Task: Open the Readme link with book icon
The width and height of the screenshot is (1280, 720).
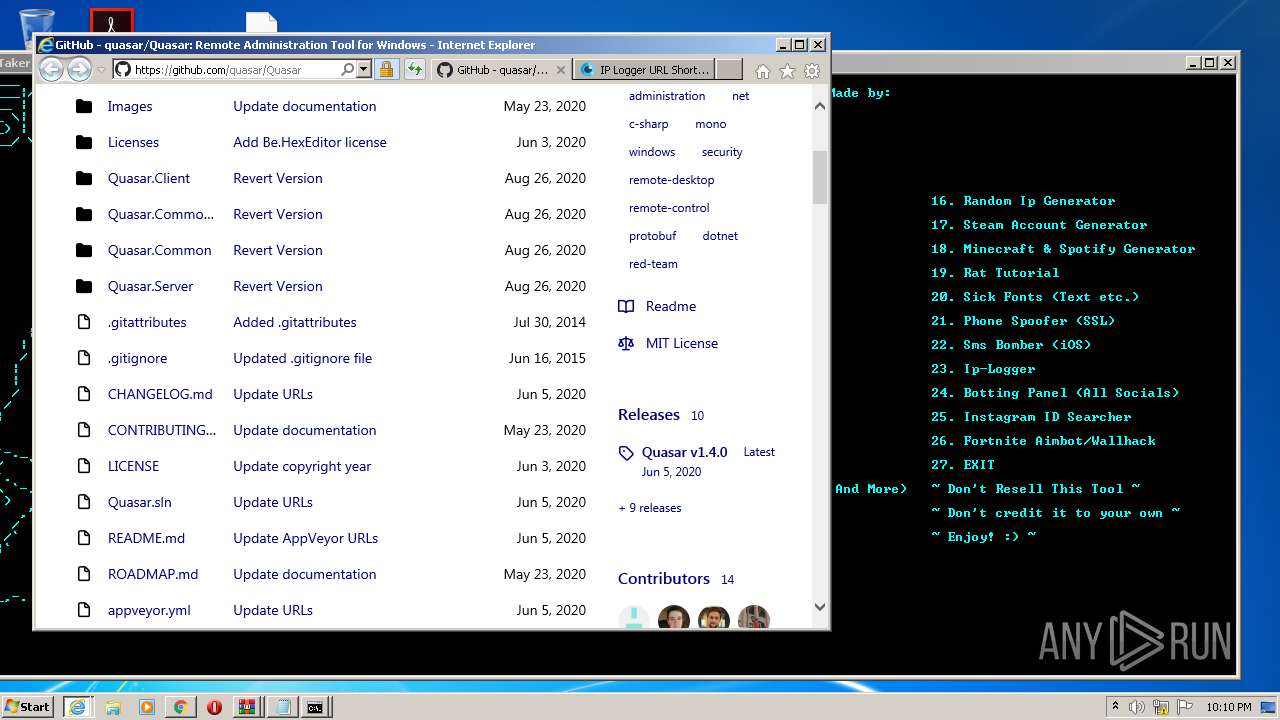Action: coord(657,306)
